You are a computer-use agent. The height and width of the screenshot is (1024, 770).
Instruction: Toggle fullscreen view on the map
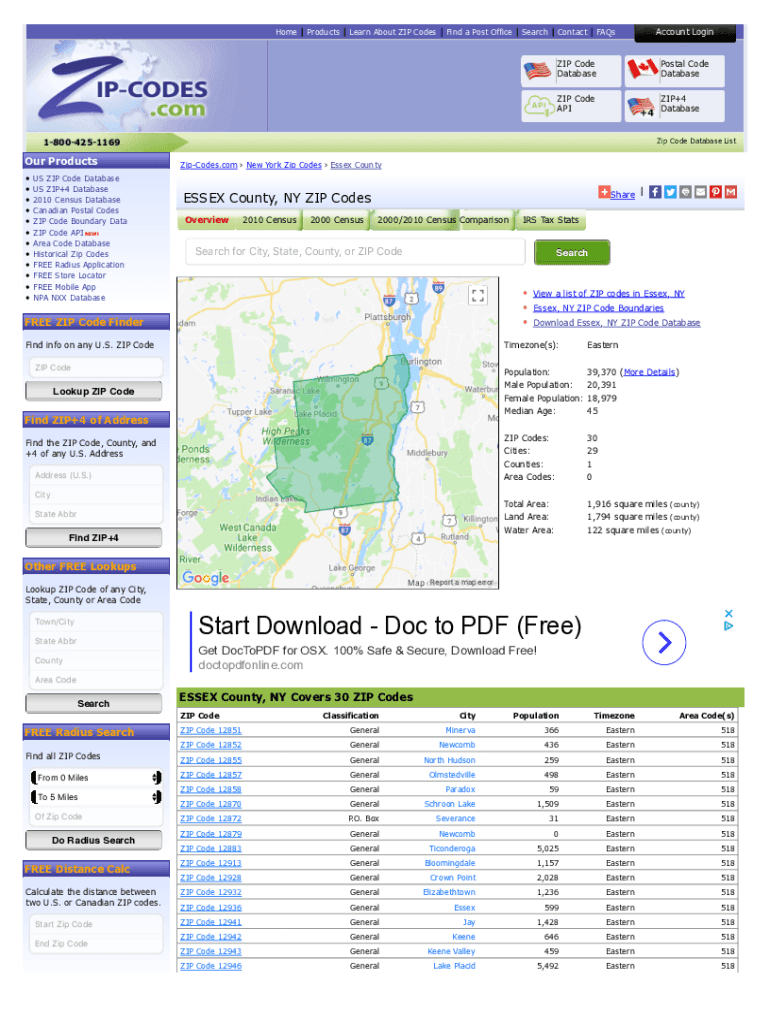click(478, 294)
